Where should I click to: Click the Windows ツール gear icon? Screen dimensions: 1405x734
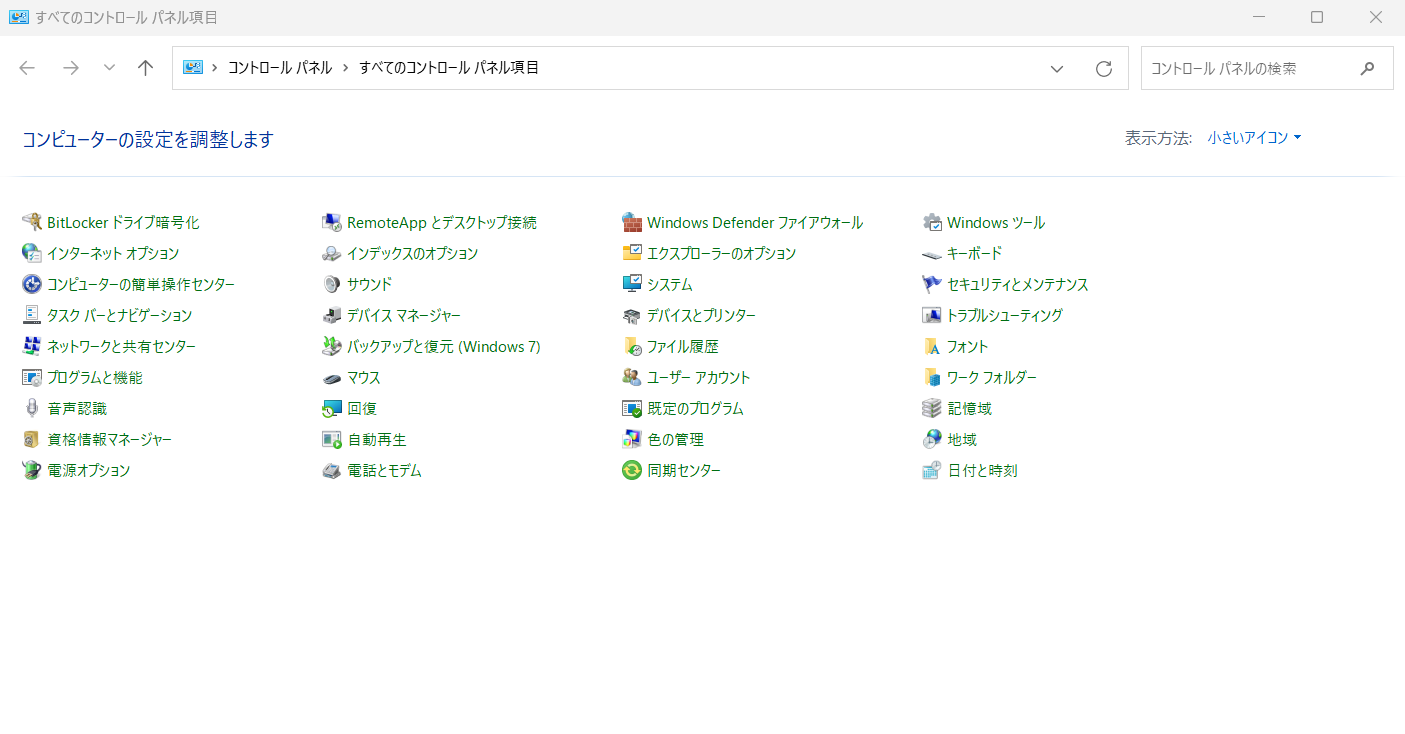coord(932,222)
